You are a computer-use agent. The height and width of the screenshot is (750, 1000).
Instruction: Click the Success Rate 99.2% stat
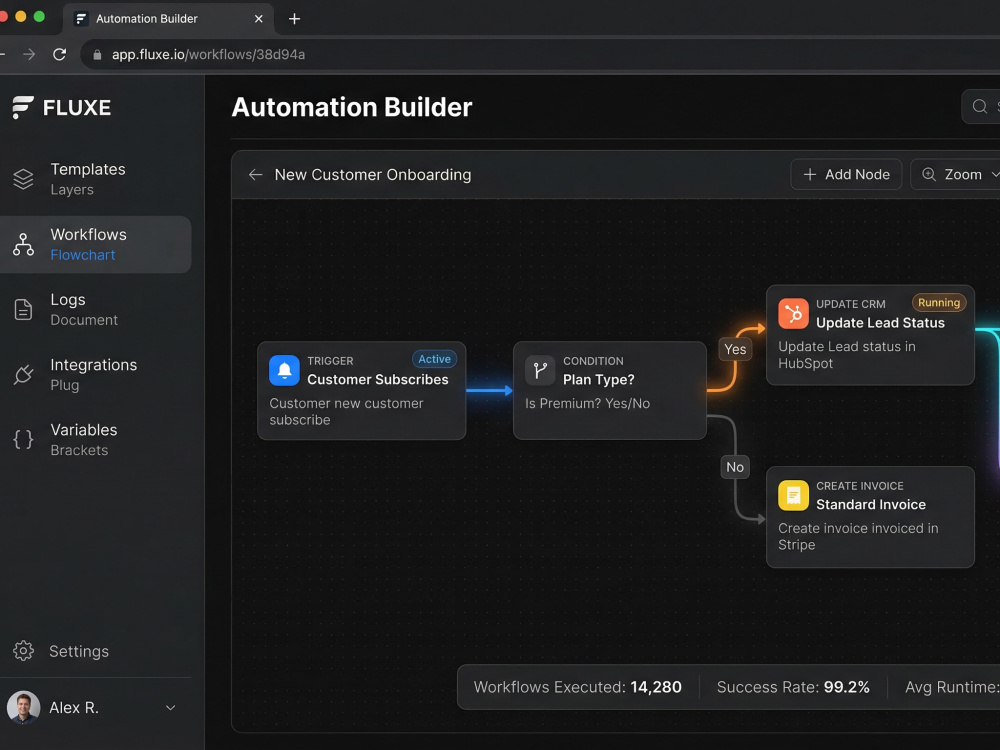tap(793, 687)
